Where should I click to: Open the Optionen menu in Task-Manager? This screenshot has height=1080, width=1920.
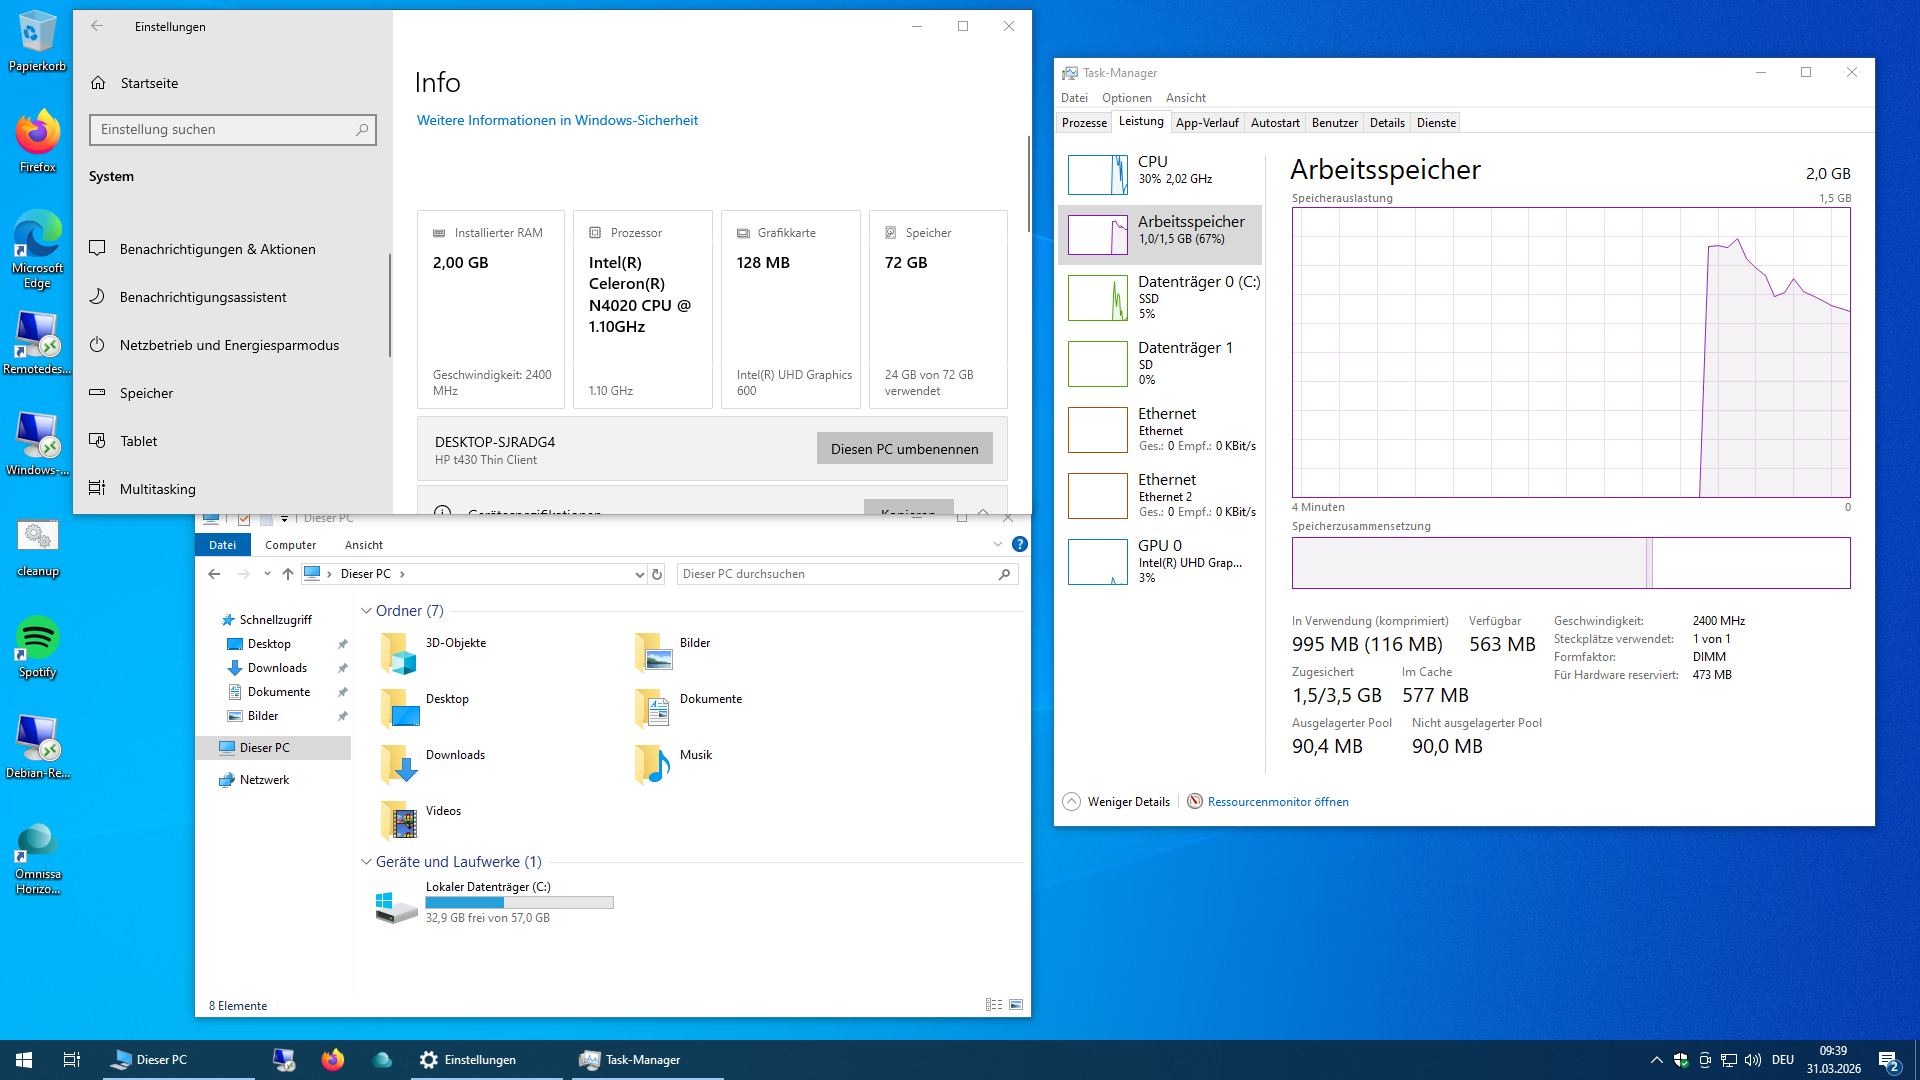point(1126,97)
